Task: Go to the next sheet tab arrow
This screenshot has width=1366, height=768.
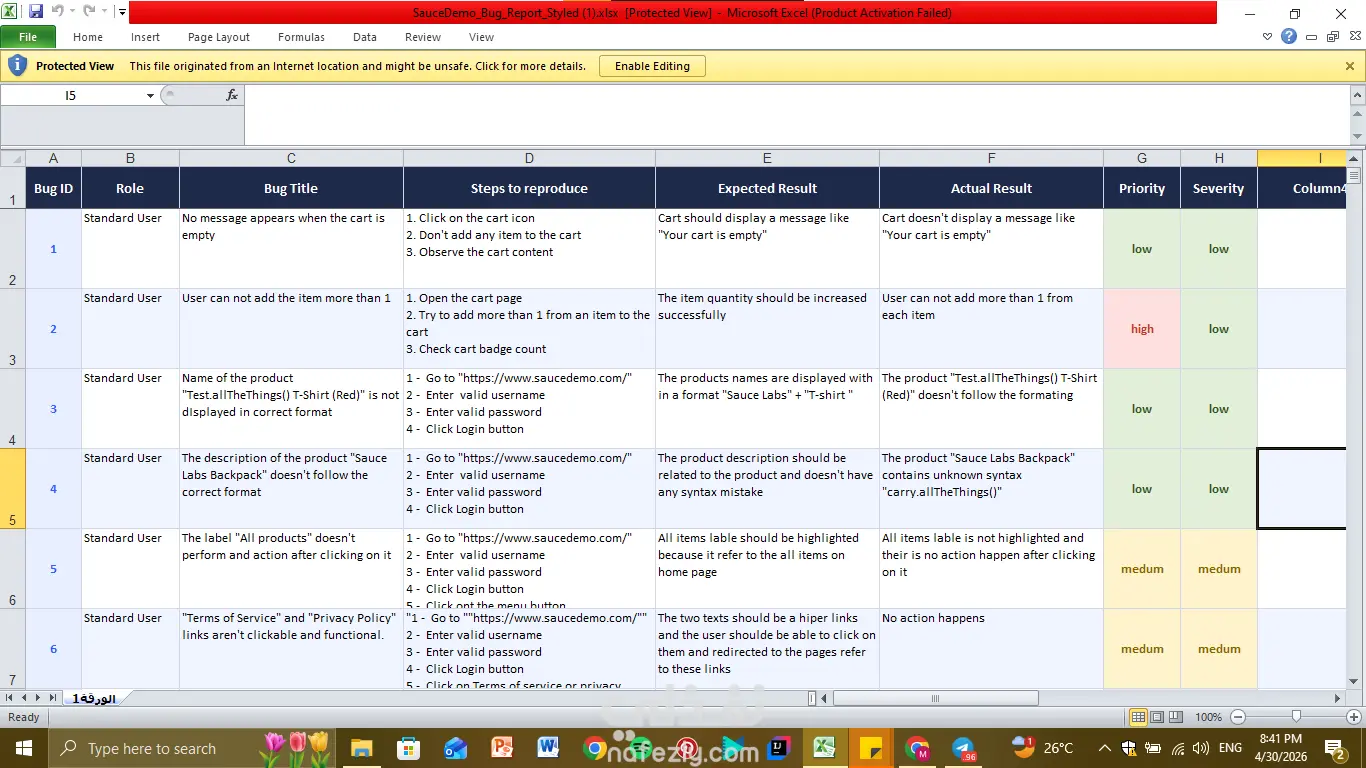Action: coord(39,698)
